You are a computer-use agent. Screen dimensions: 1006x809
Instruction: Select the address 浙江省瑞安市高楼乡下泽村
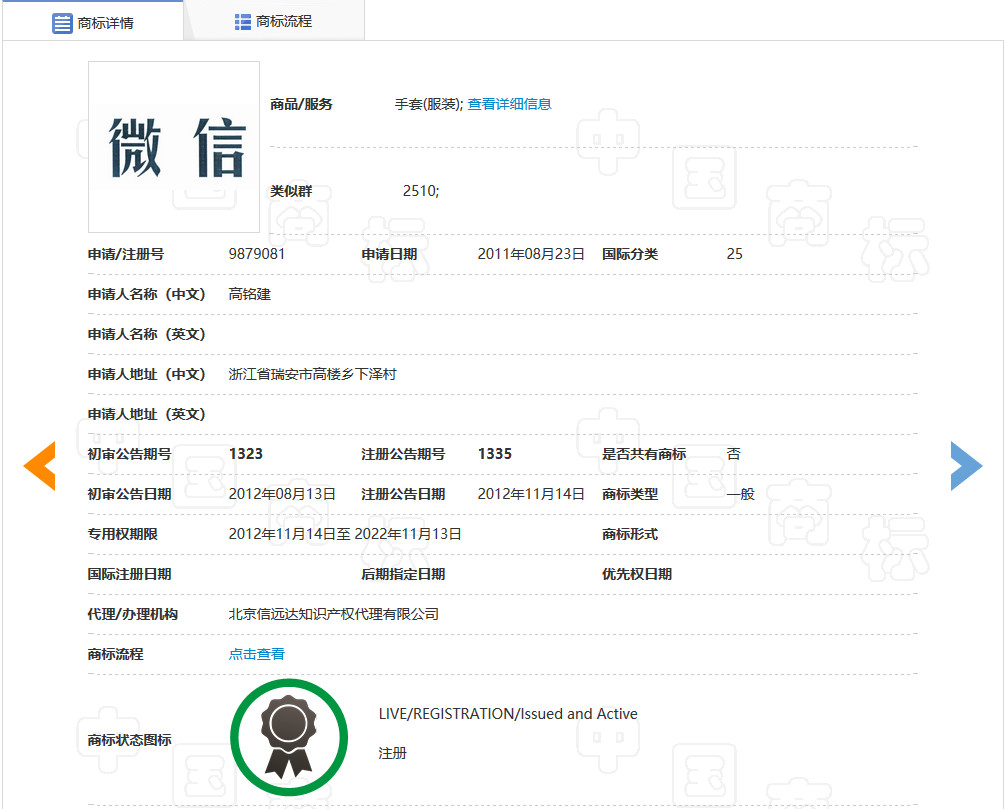[x=312, y=374]
